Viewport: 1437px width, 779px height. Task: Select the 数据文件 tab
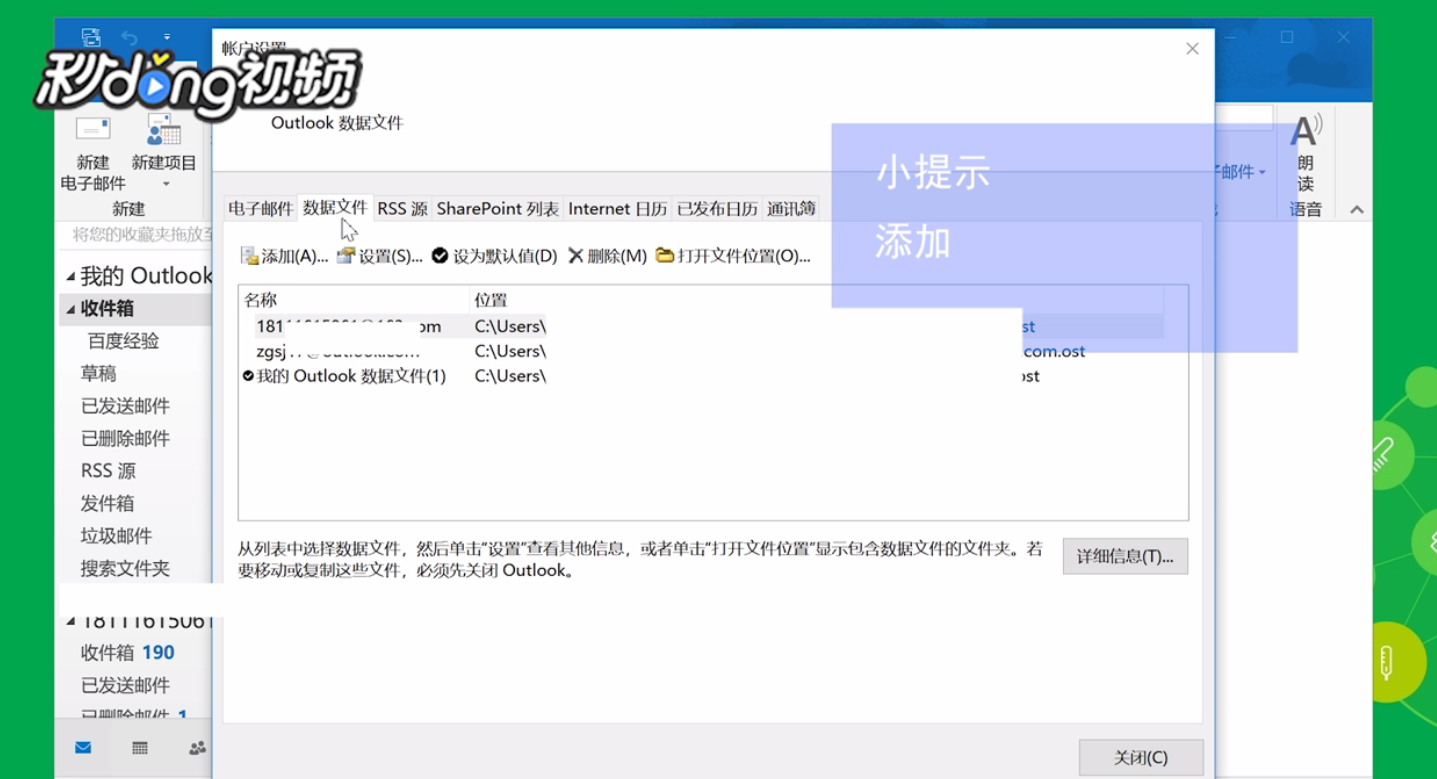coord(335,207)
